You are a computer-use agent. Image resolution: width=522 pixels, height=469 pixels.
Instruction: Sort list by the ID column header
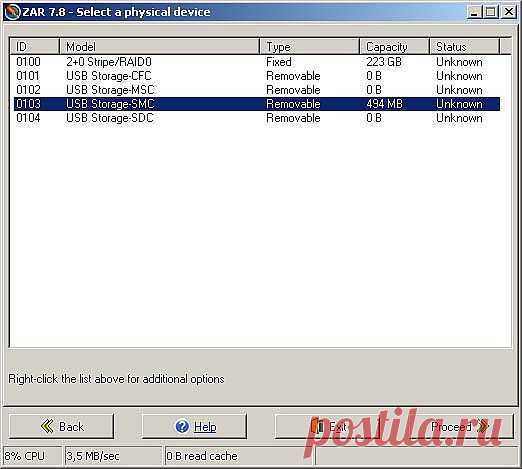coord(35,46)
